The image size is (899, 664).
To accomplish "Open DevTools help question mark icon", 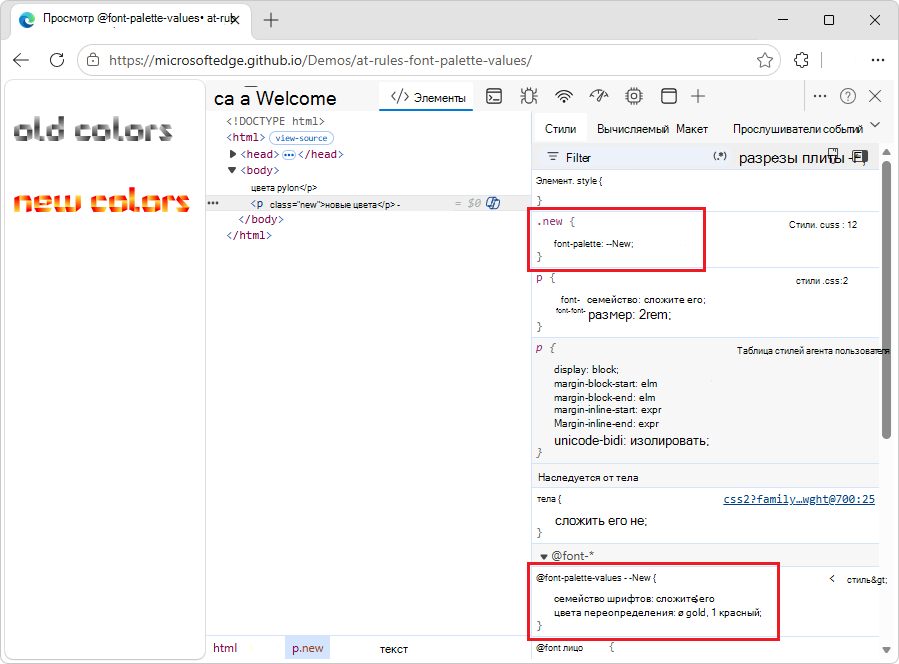I will (847, 96).
